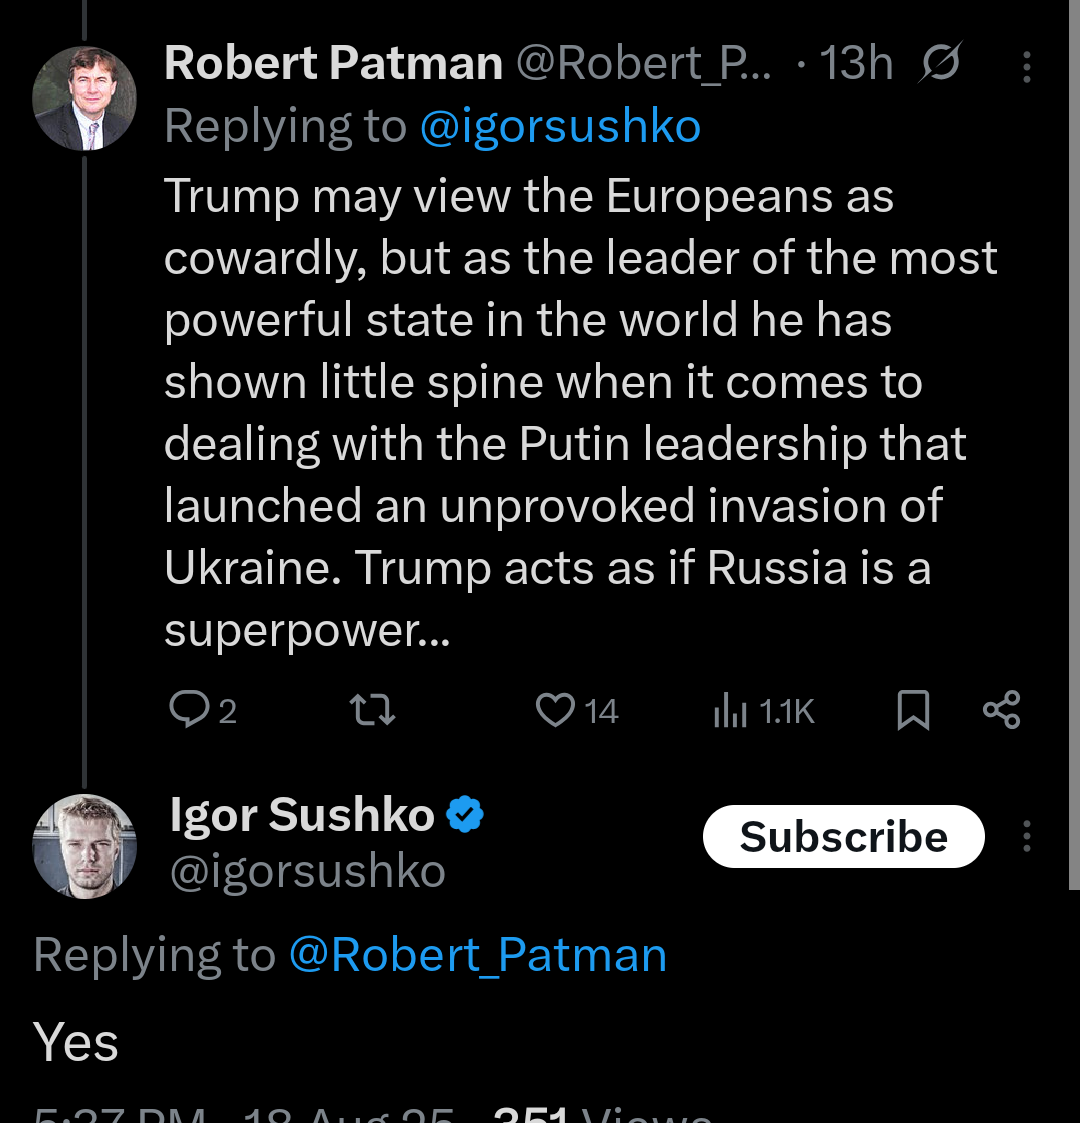Image resolution: width=1080 pixels, height=1123 pixels.
Task: Repost Robert Patman's tweet
Action: (372, 710)
